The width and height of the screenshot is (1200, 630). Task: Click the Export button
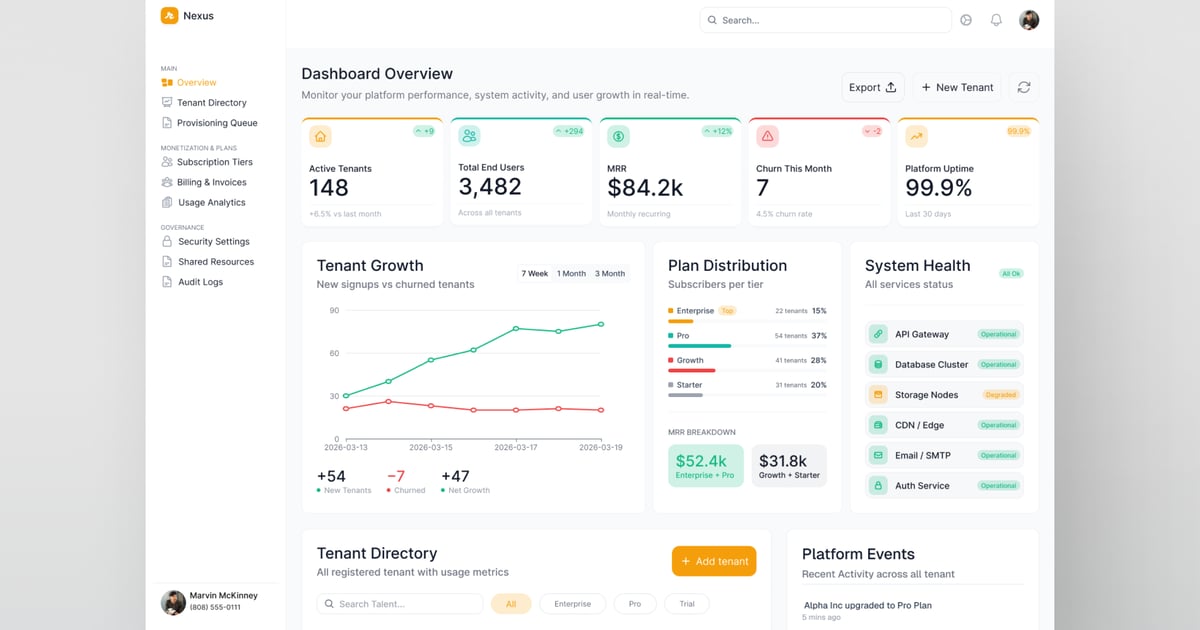click(x=871, y=87)
